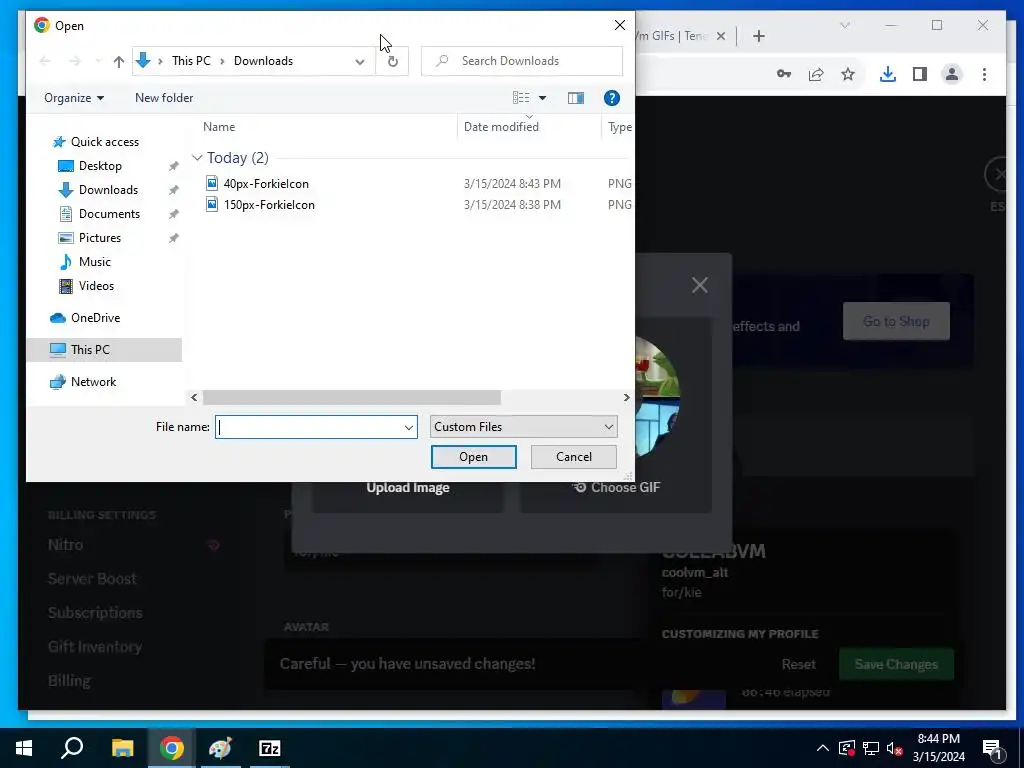The width and height of the screenshot is (1024, 768).
Task: Open Chrome password key icon
Action: point(784,74)
